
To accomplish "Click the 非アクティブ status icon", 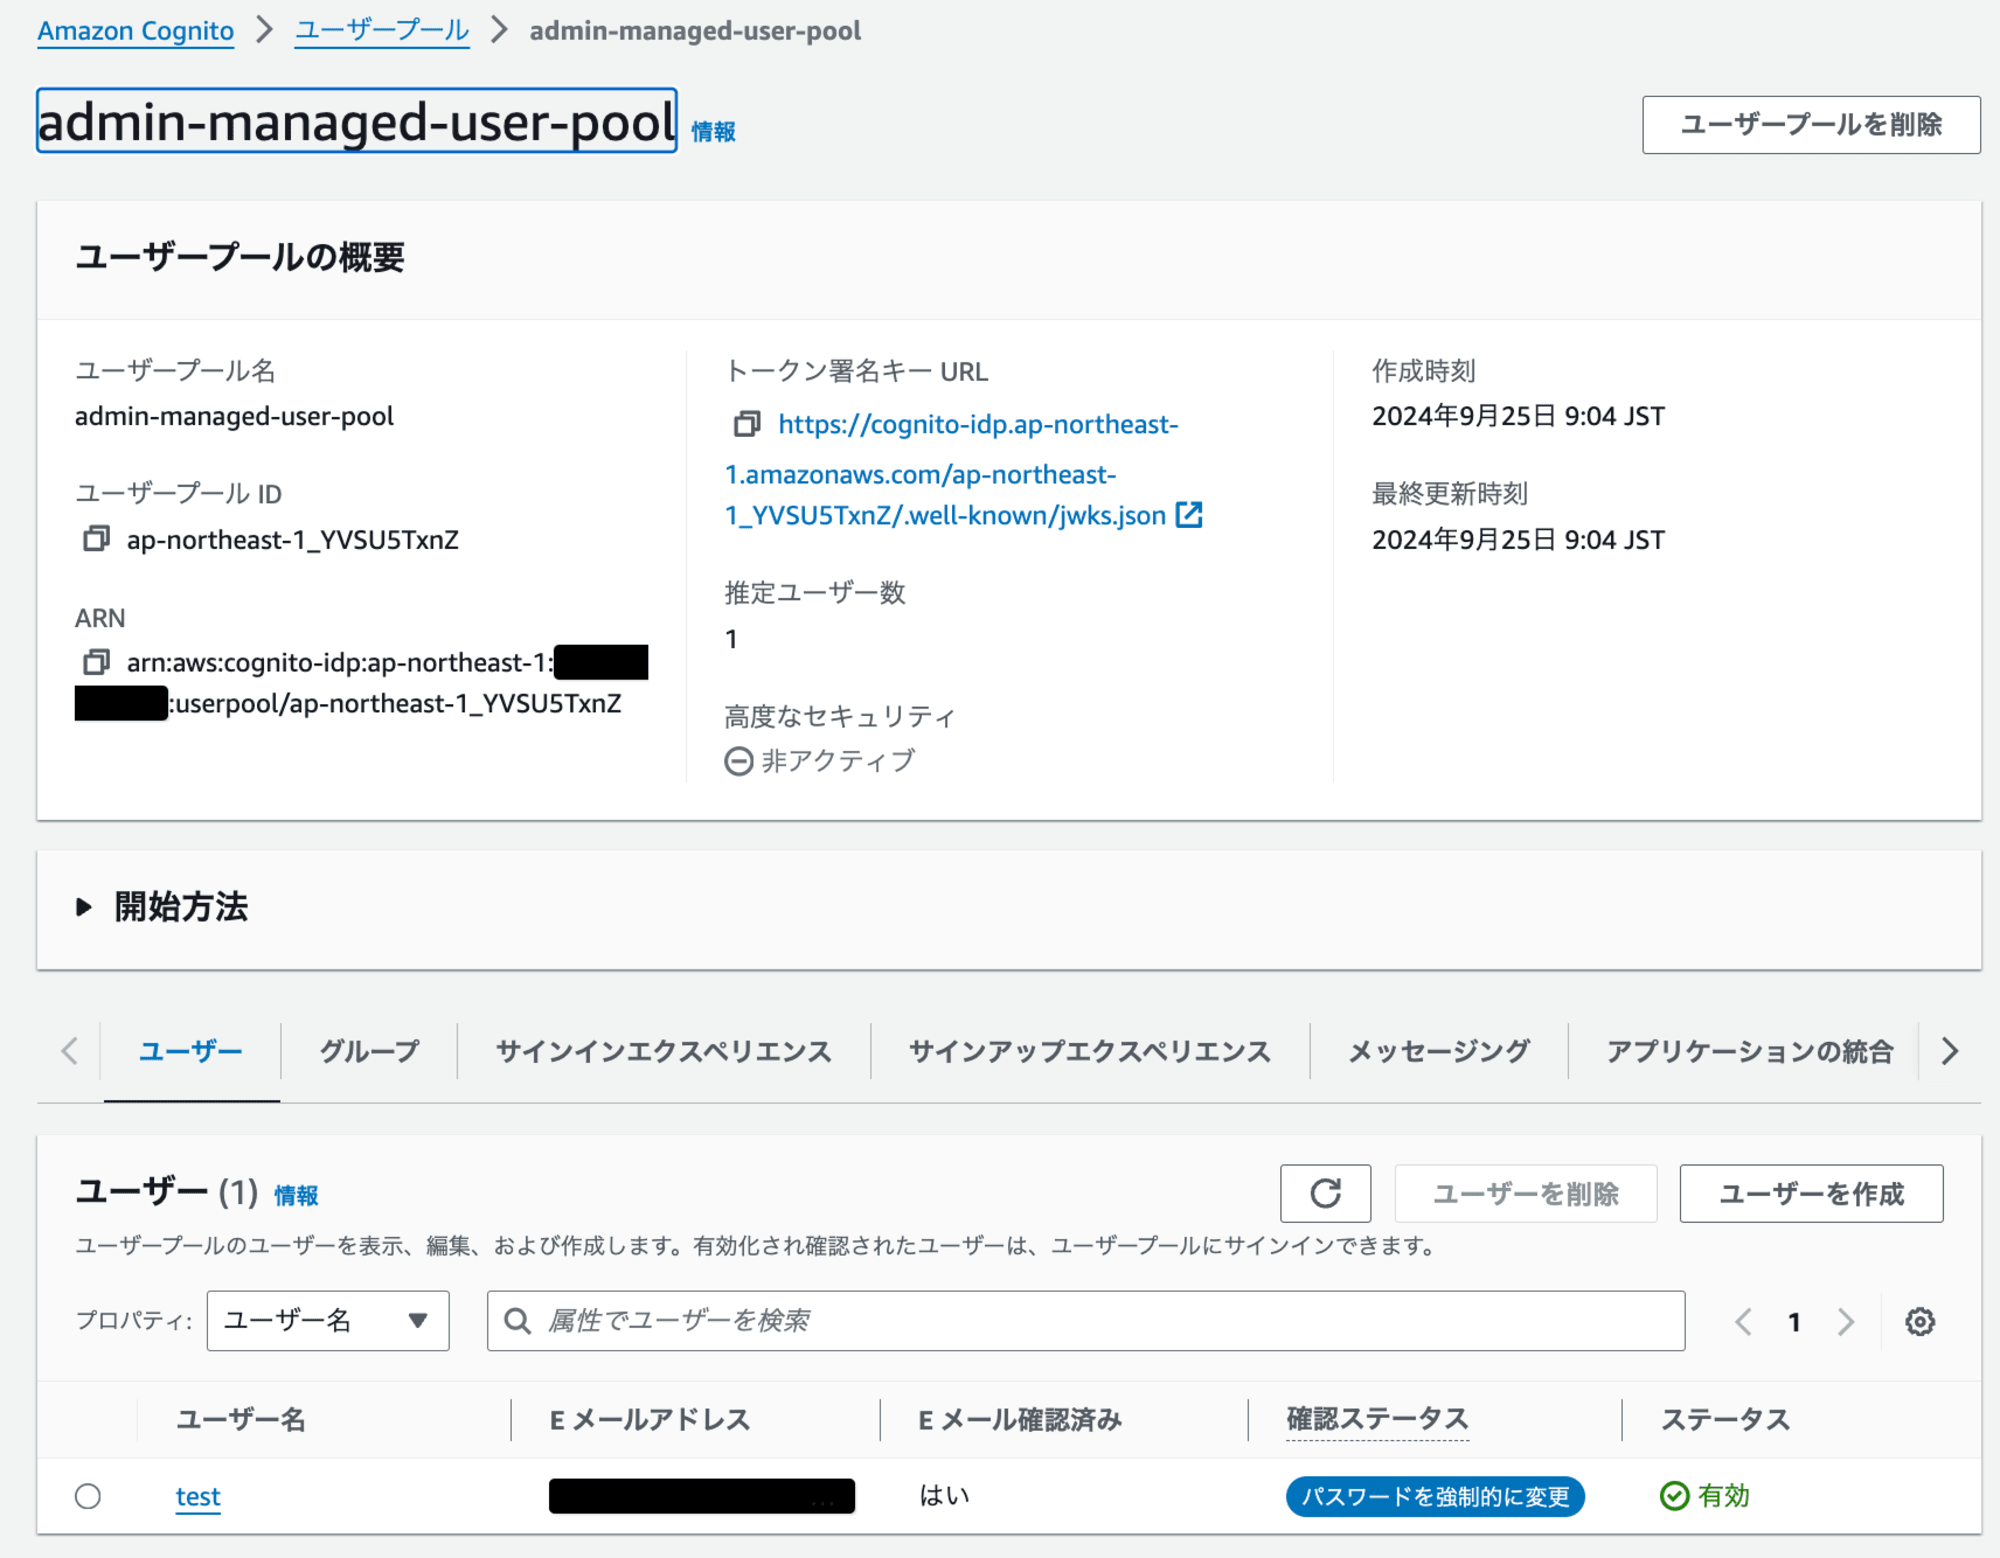I will click(738, 762).
